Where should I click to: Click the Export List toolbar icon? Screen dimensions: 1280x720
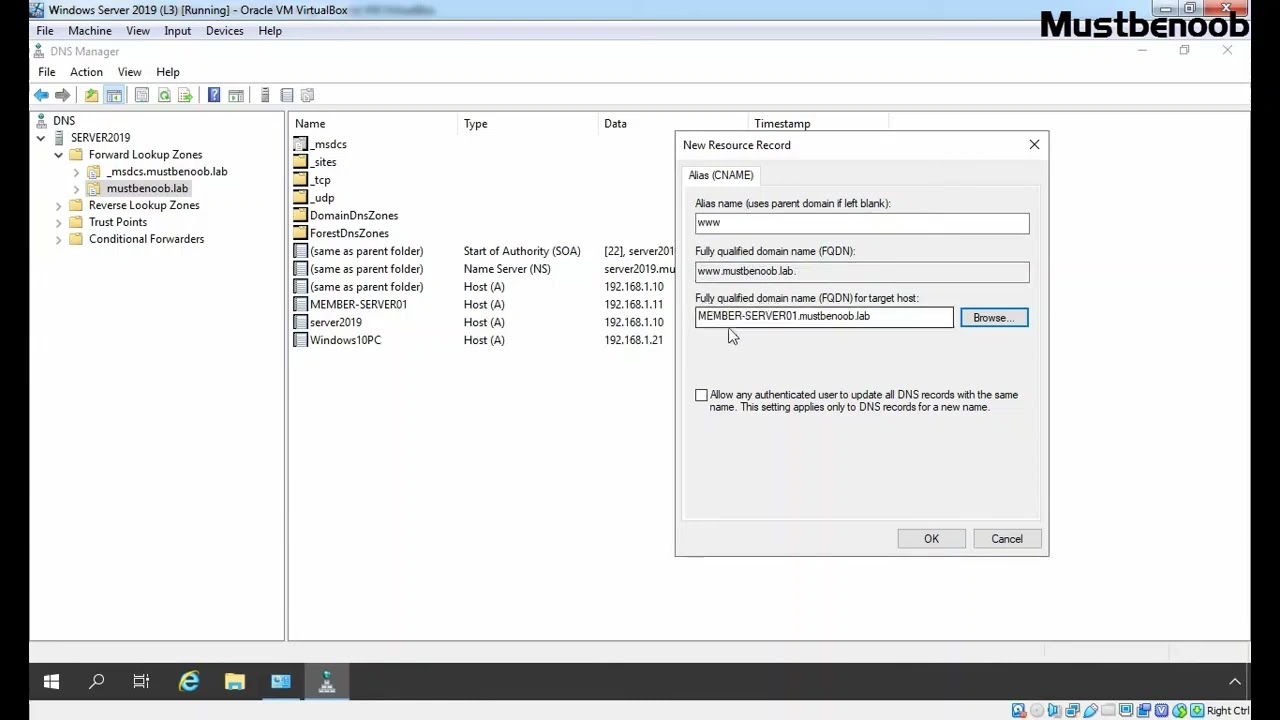click(185, 95)
